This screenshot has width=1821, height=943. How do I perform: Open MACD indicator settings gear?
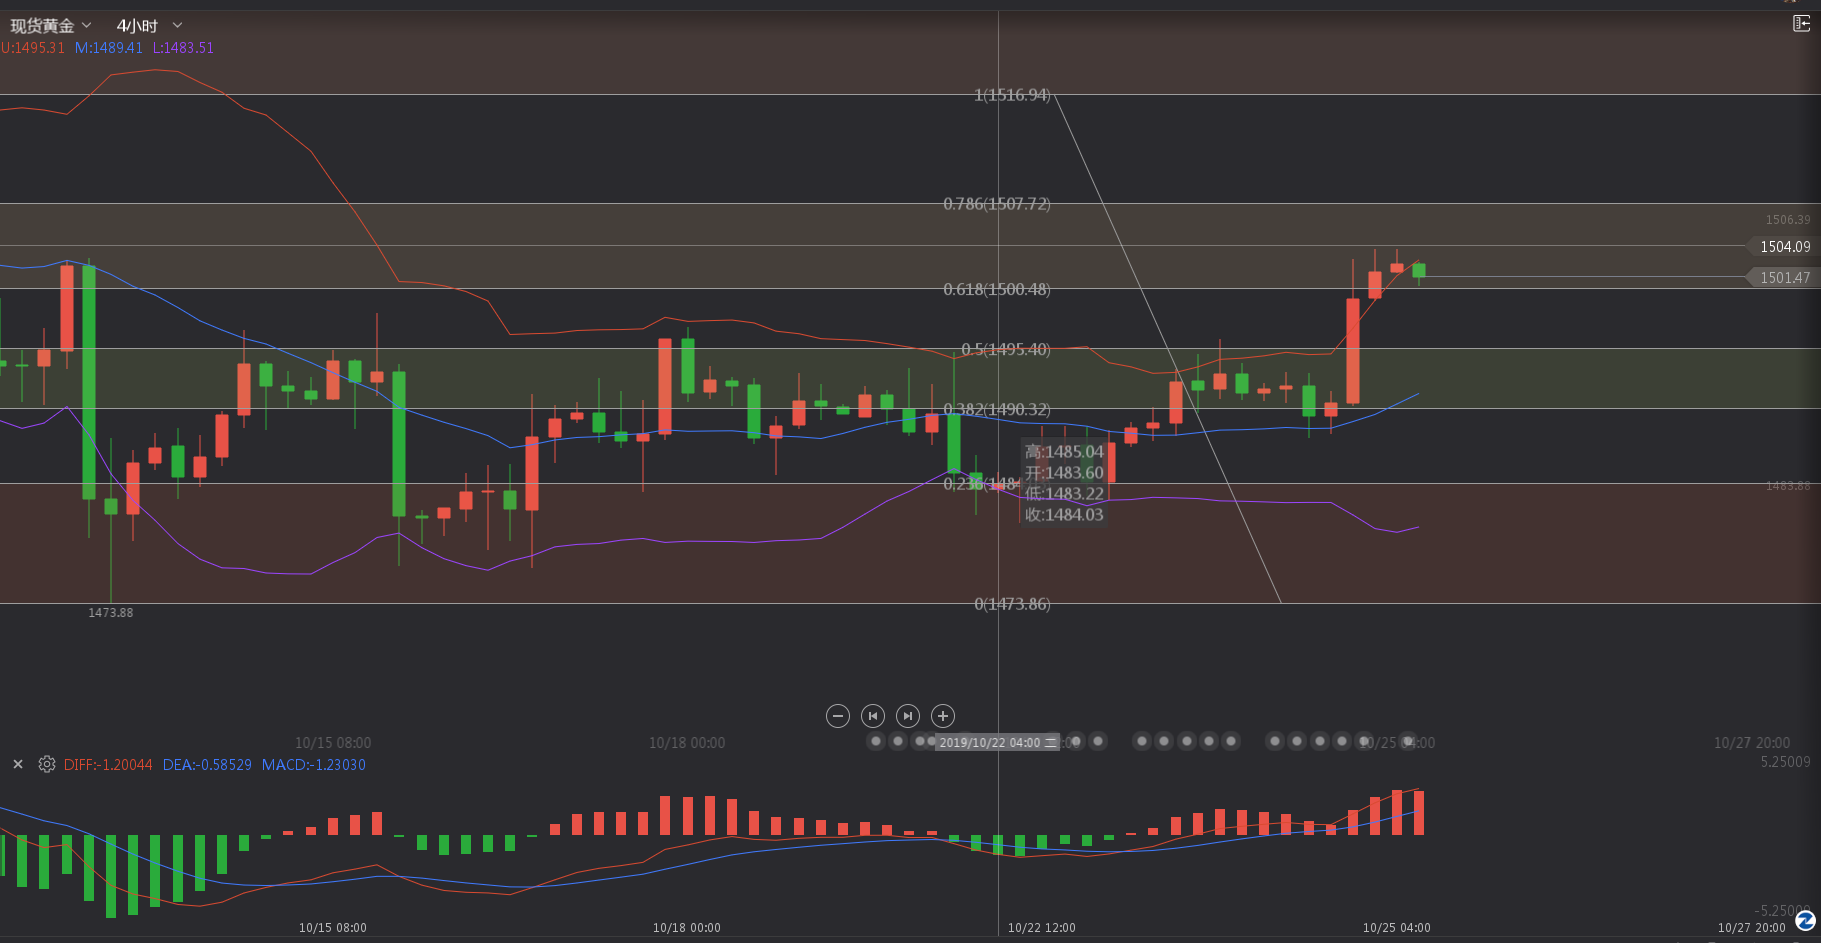47,764
